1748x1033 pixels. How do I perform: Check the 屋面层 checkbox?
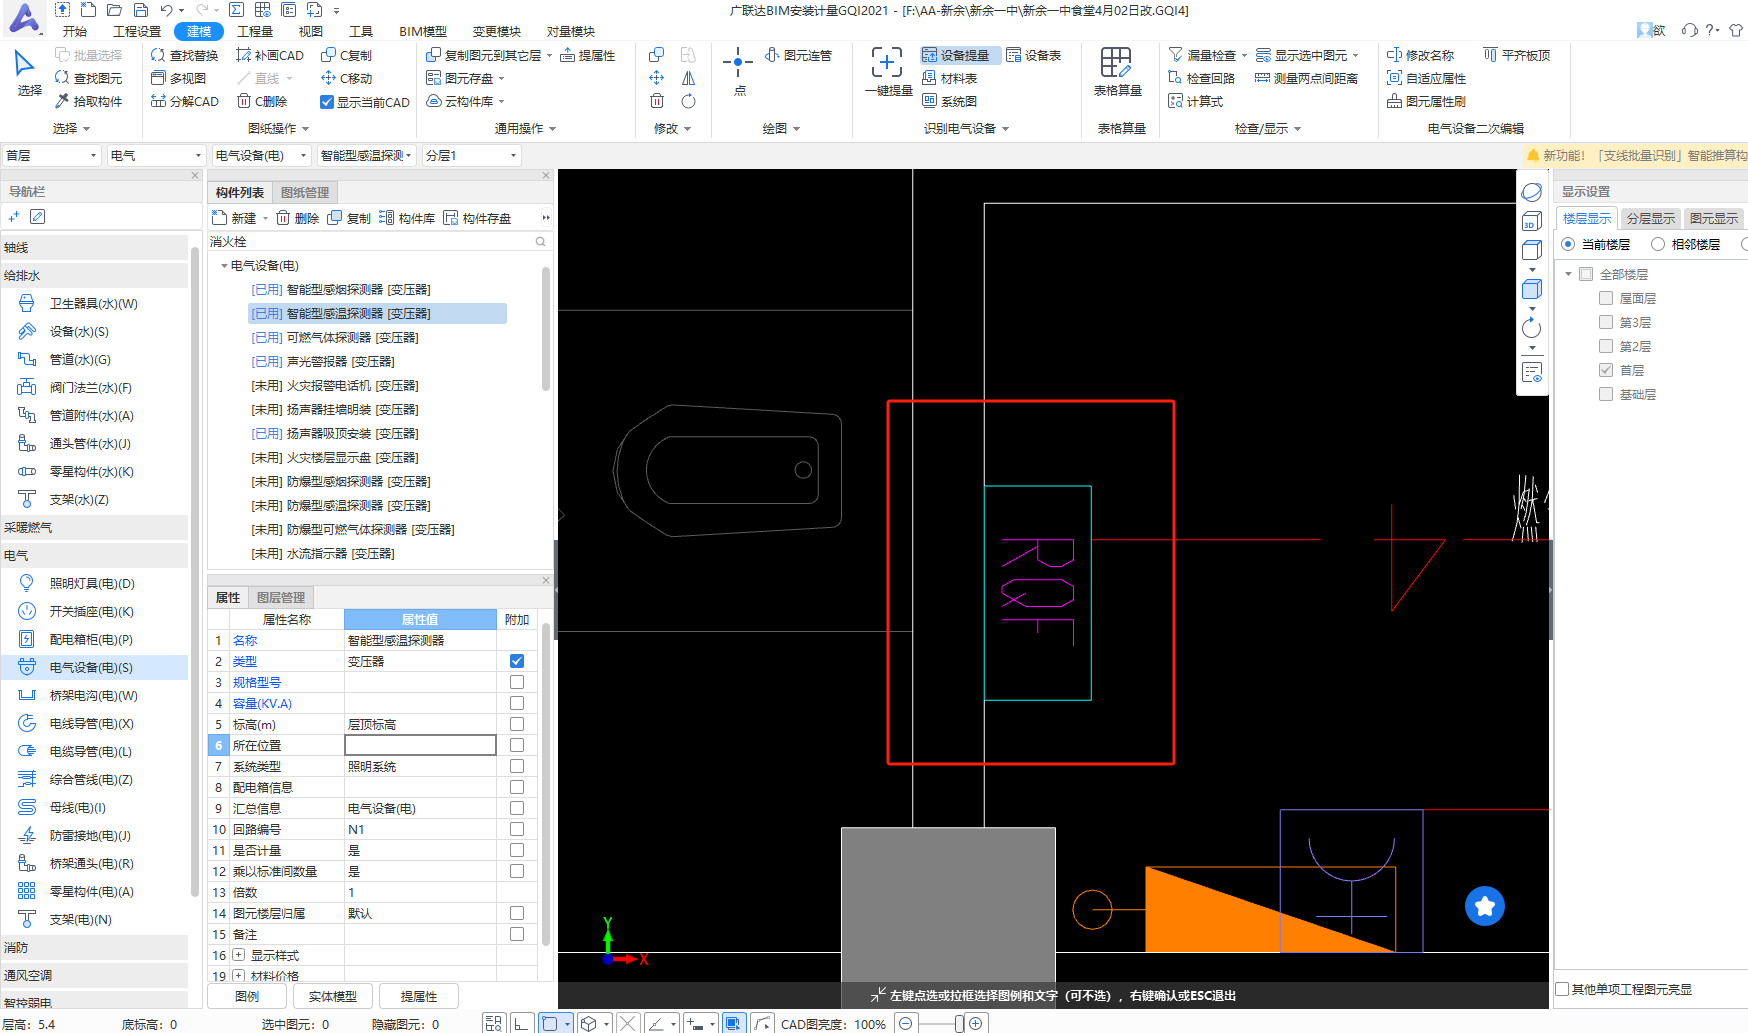(x=1606, y=298)
